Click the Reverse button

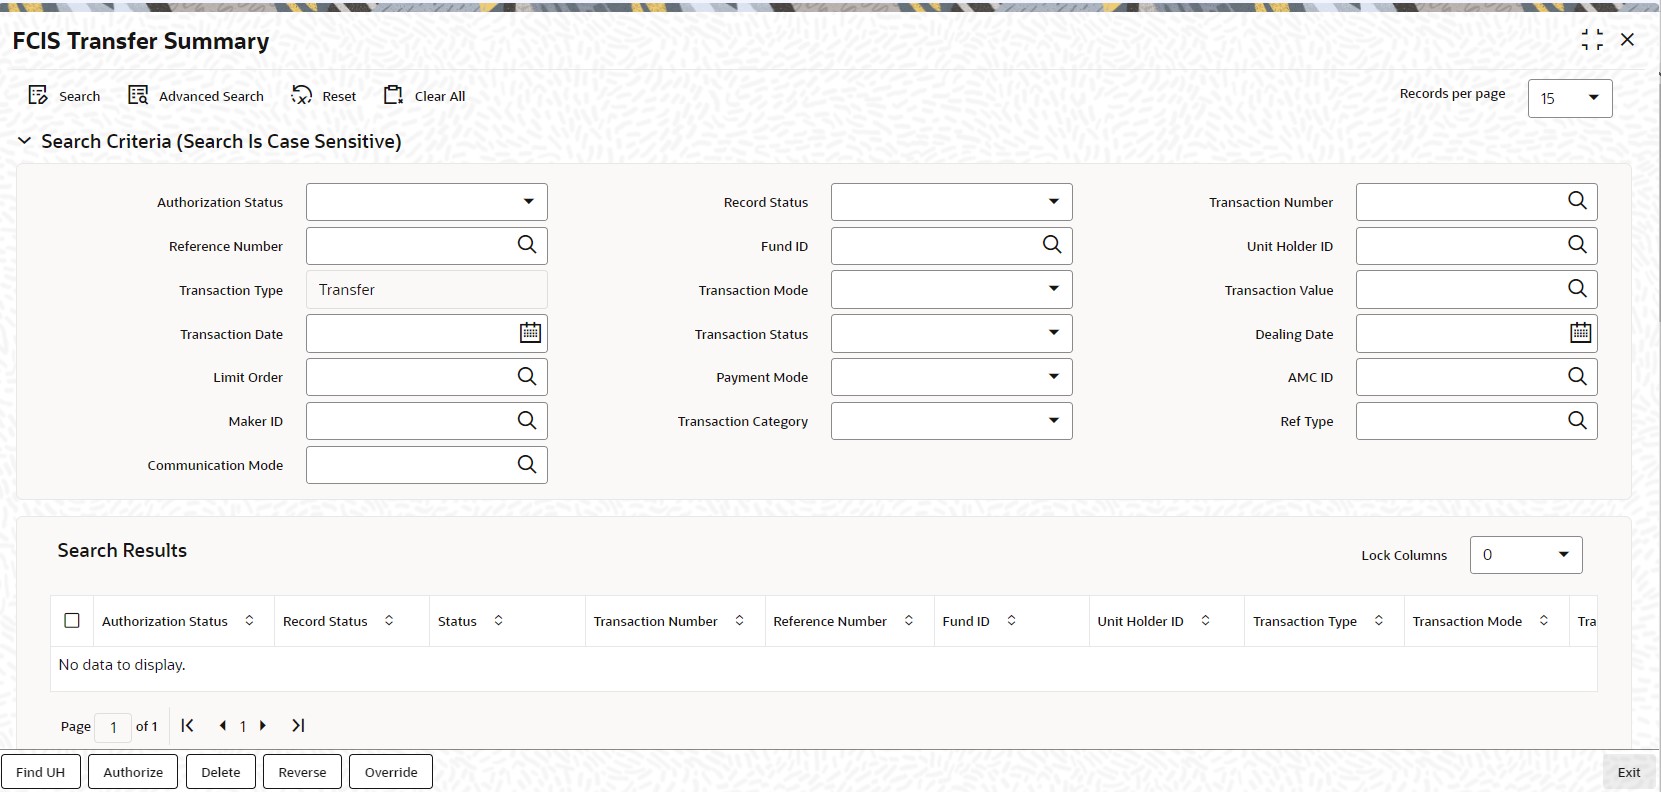(x=303, y=772)
